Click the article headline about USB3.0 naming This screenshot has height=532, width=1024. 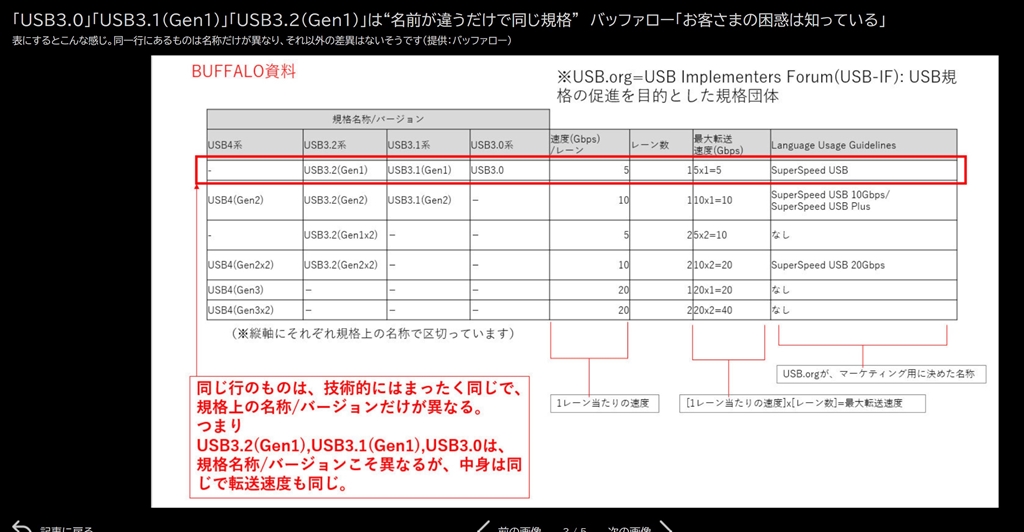coord(449,20)
